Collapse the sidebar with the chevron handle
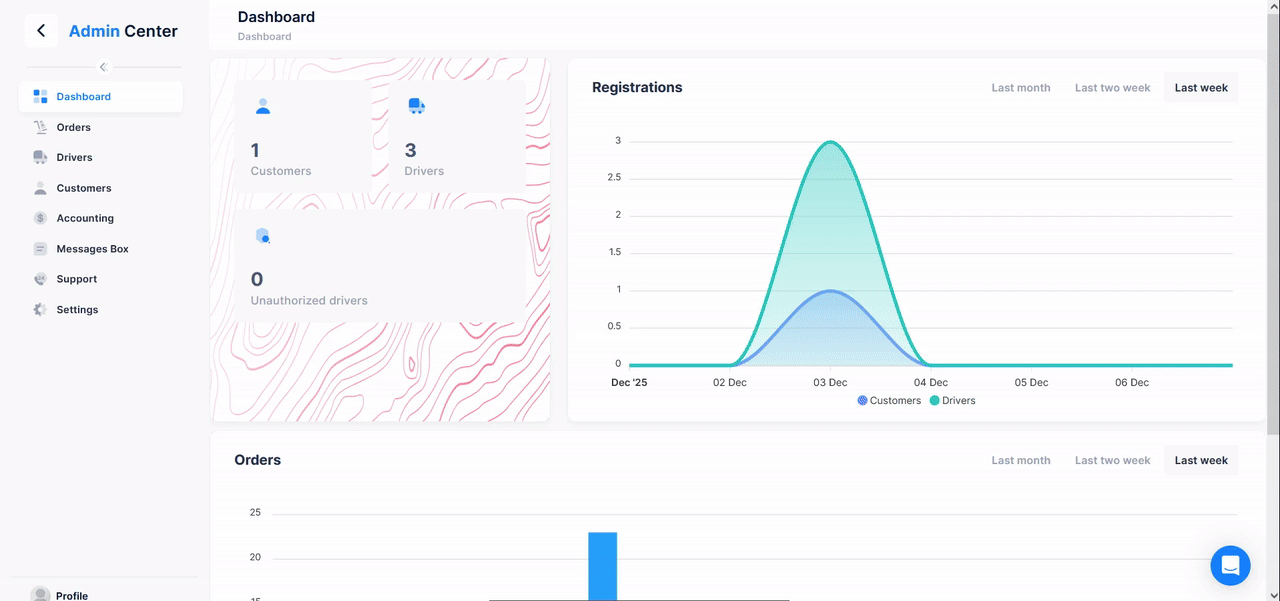Image resolution: width=1280 pixels, height=601 pixels. (102, 67)
